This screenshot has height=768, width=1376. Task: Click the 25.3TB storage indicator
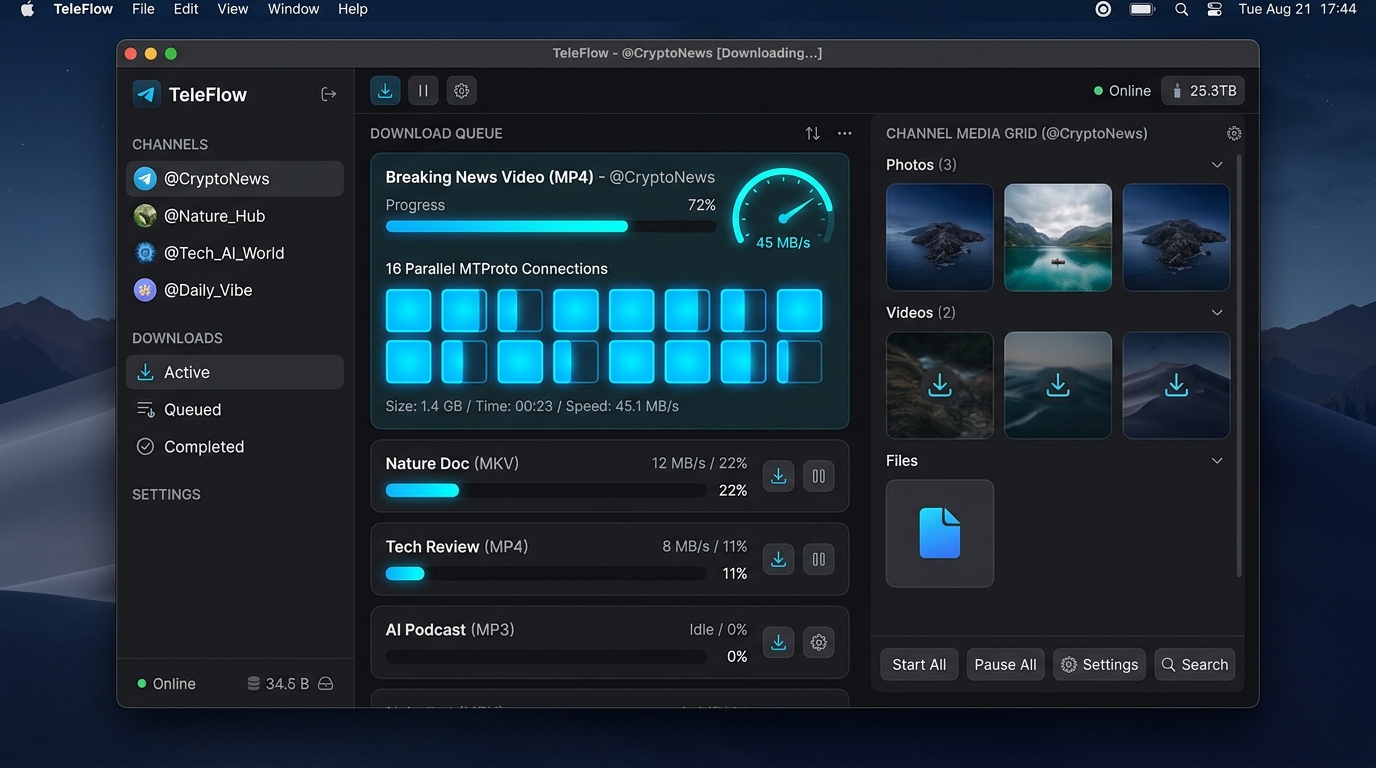pos(1203,91)
